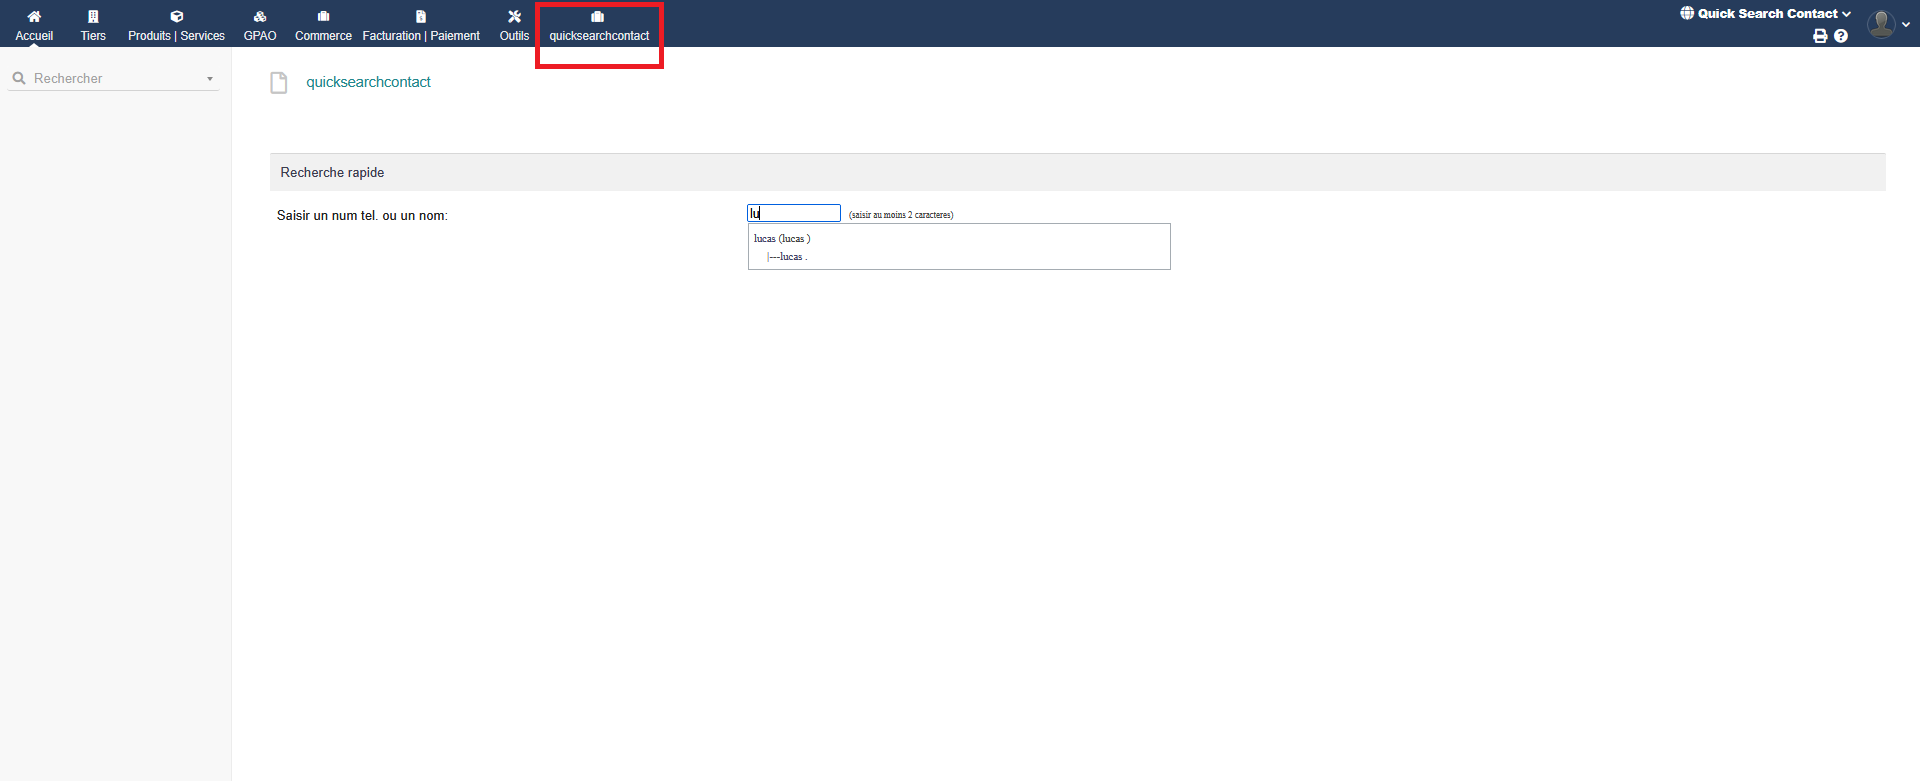Expand the Quick Search Contact dropdown
This screenshot has height=781, width=1920.
[1766, 13]
